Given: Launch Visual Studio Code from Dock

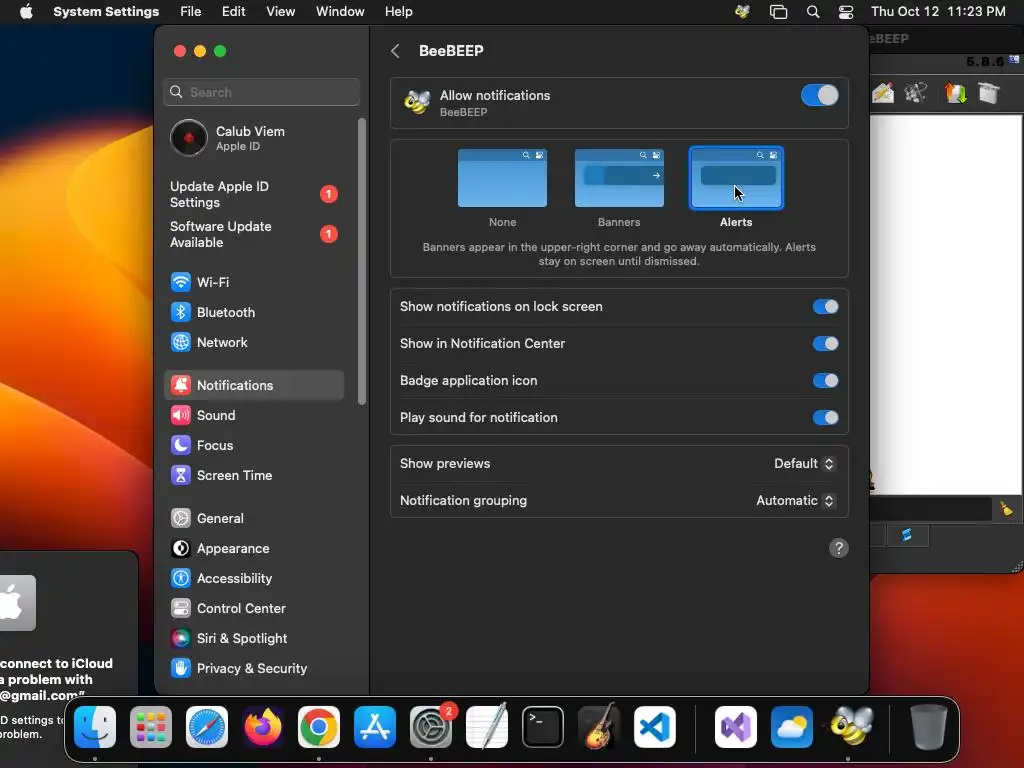Looking at the screenshot, I should (655, 727).
